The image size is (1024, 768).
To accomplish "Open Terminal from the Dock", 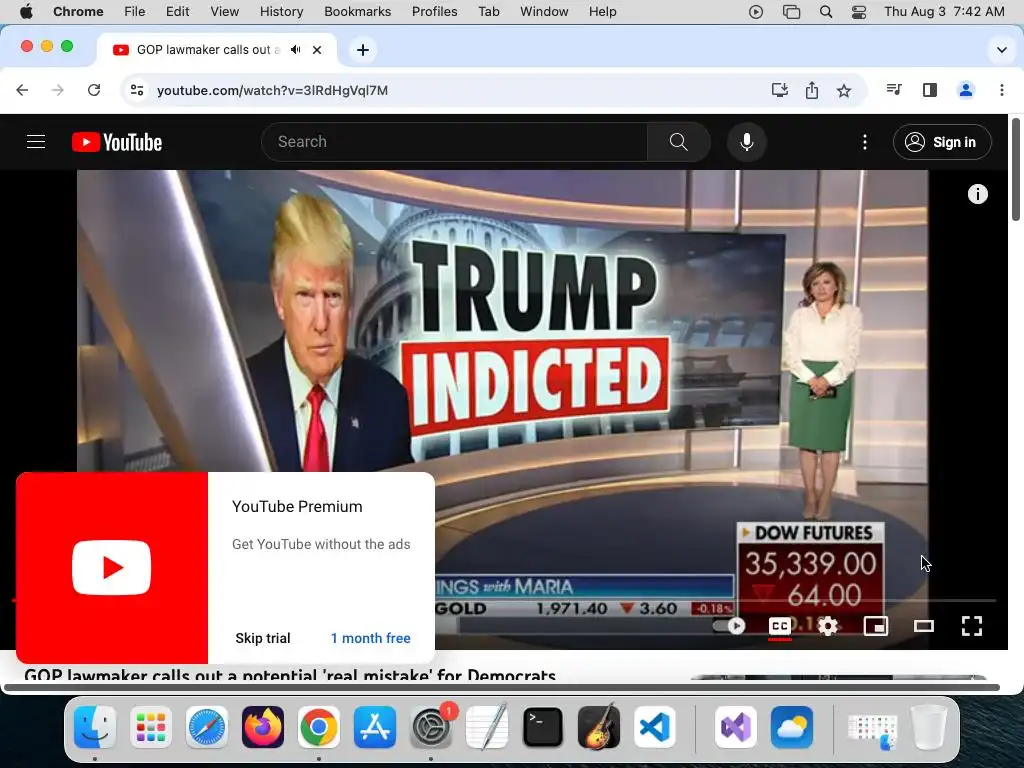I will [543, 727].
